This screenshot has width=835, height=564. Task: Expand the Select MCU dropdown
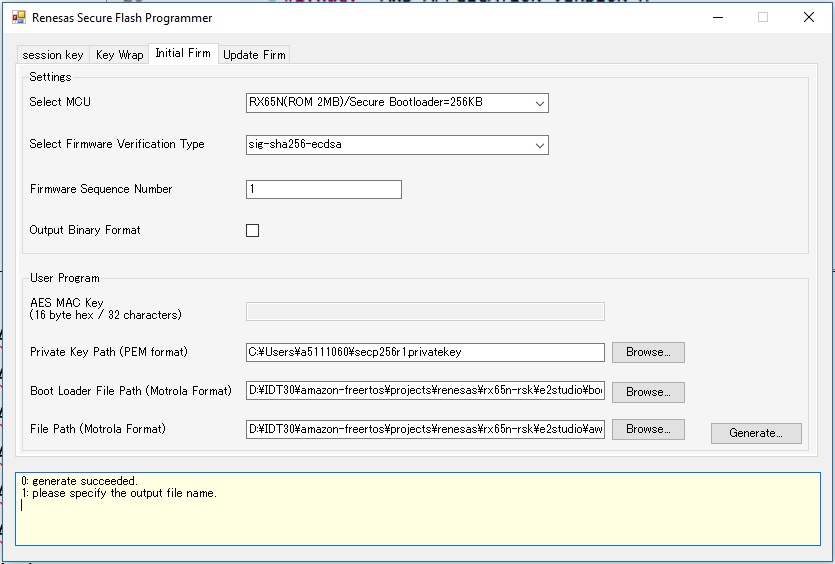tap(539, 103)
